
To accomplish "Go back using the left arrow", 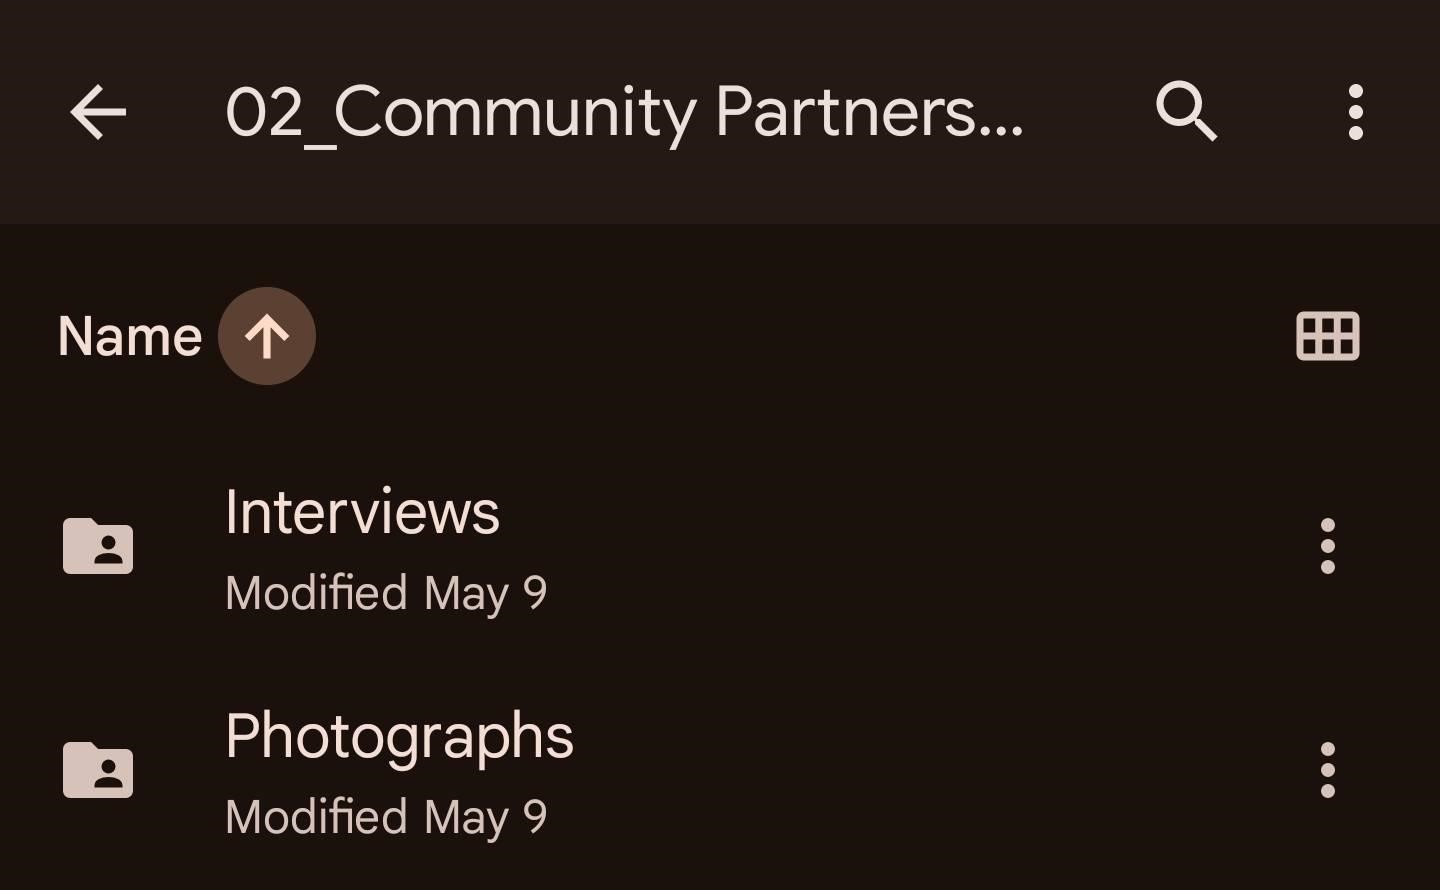I will tap(98, 111).
